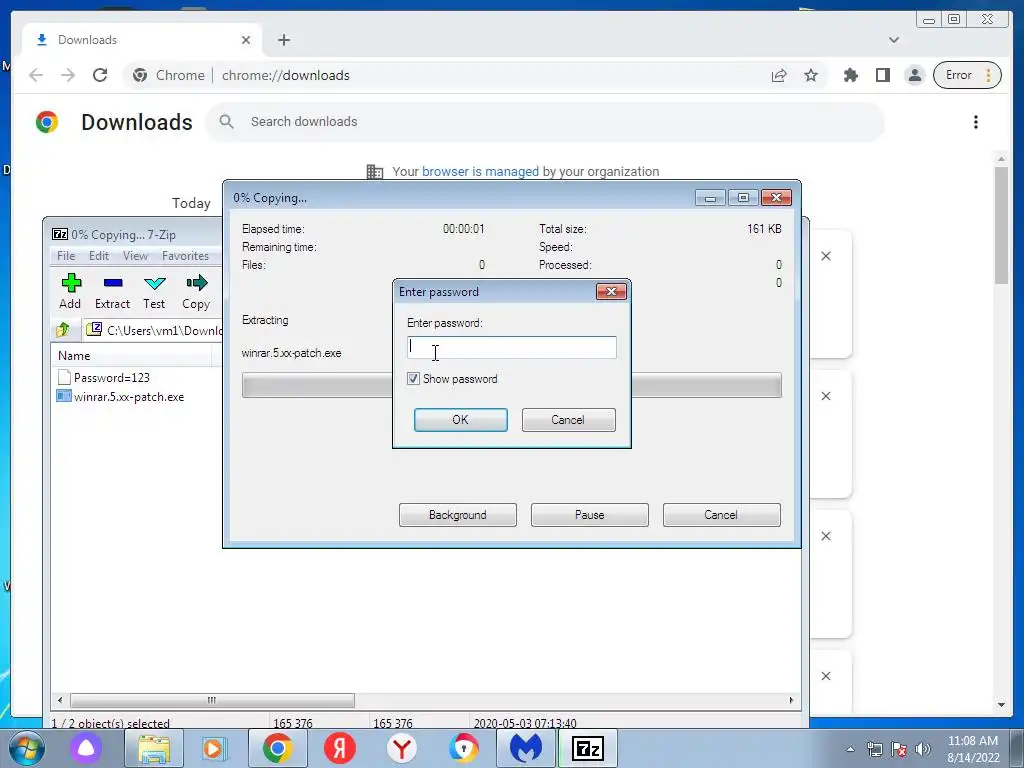Click the Action Center flag tray icon
This screenshot has width=1024, height=768.
[x=899, y=749]
